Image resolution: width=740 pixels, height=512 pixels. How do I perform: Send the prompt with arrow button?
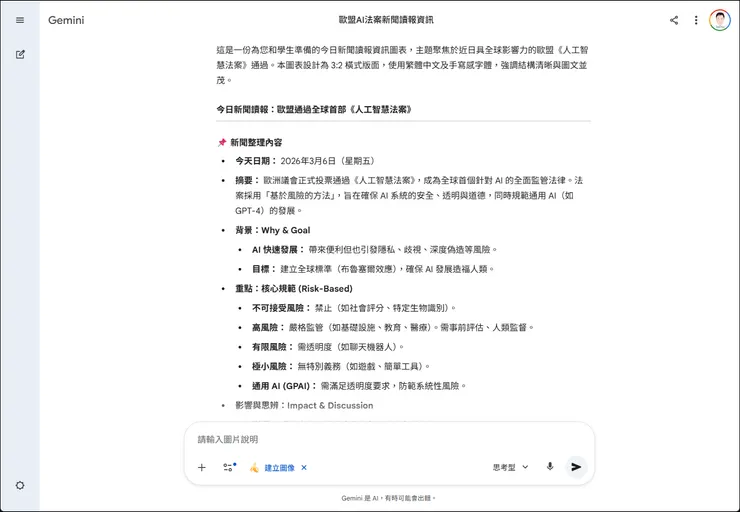click(x=576, y=467)
